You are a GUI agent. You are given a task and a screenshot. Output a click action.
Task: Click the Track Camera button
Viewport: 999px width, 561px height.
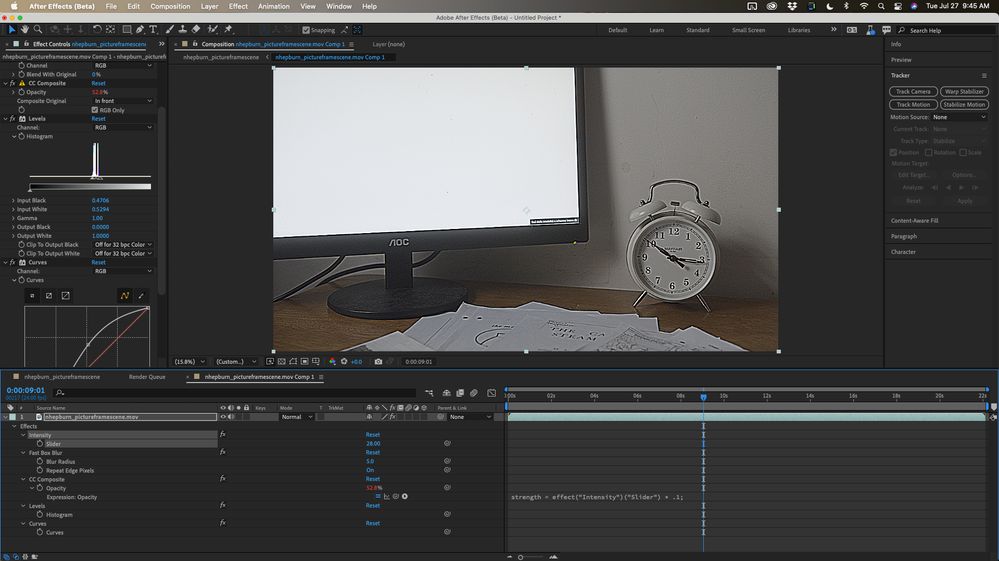click(912, 91)
